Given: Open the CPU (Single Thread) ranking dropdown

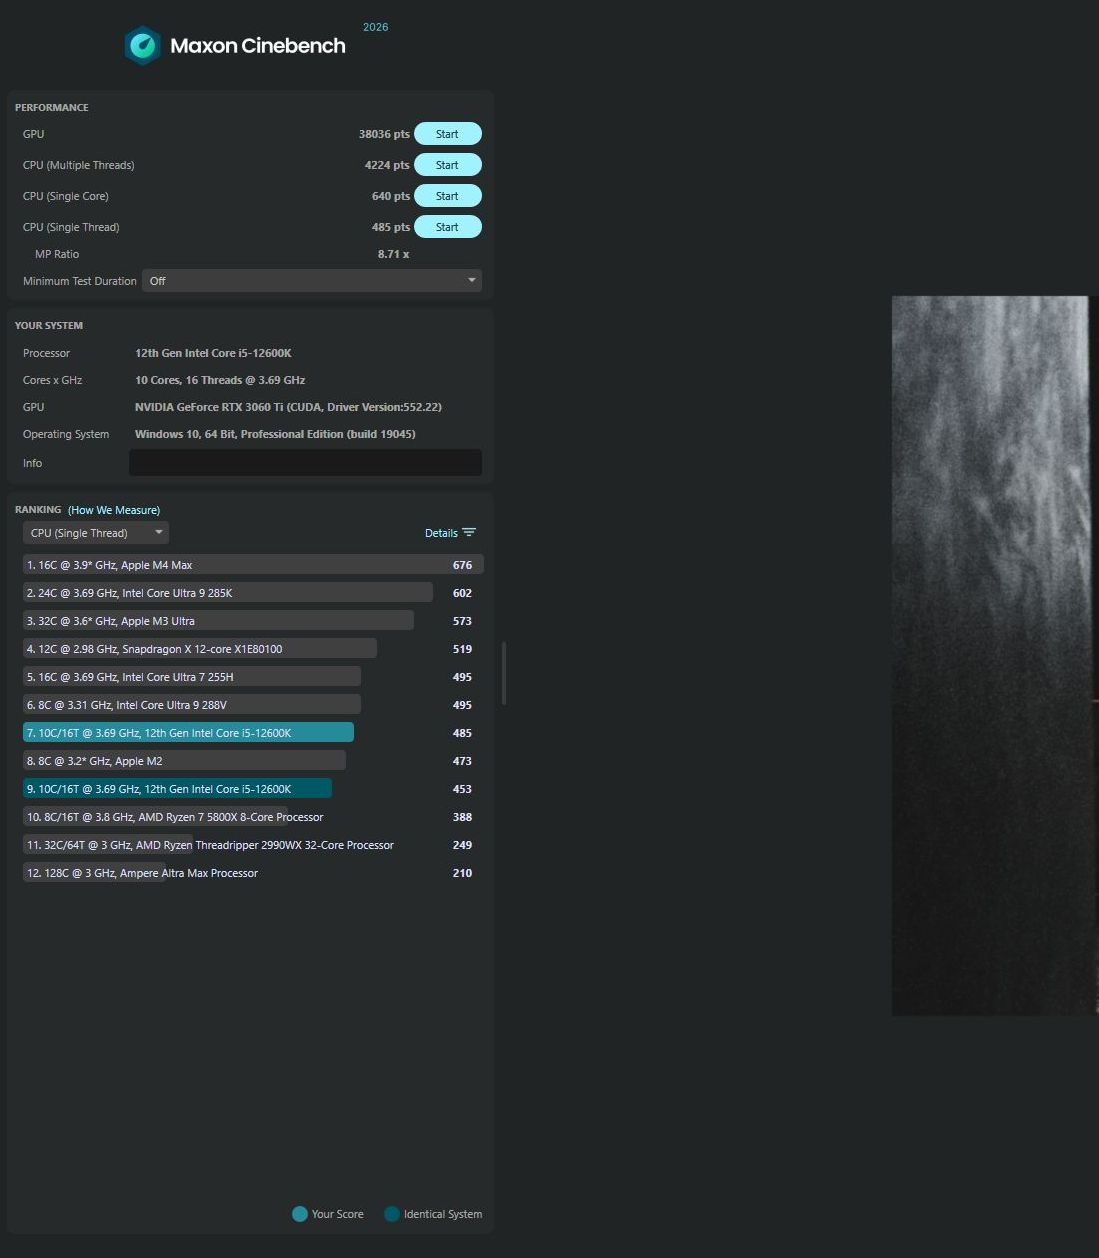Looking at the screenshot, I should [x=96, y=533].
